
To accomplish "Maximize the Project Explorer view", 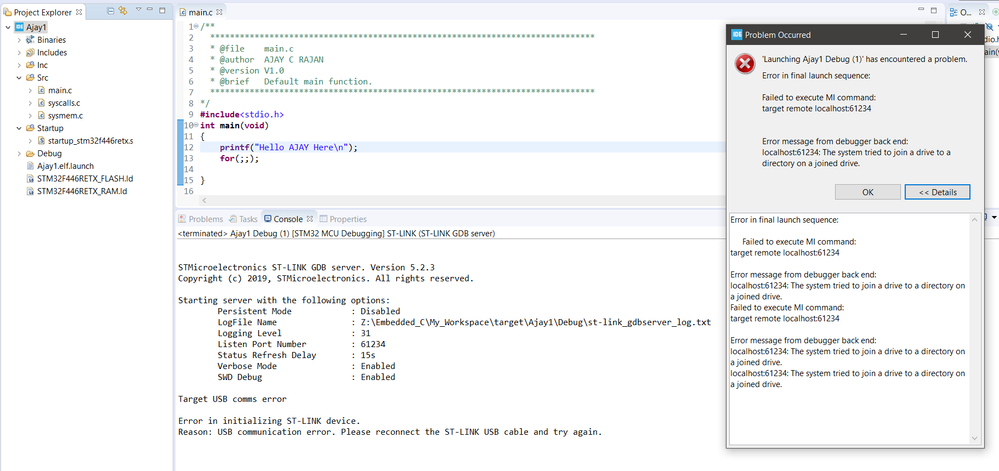I will pos(162,11).
